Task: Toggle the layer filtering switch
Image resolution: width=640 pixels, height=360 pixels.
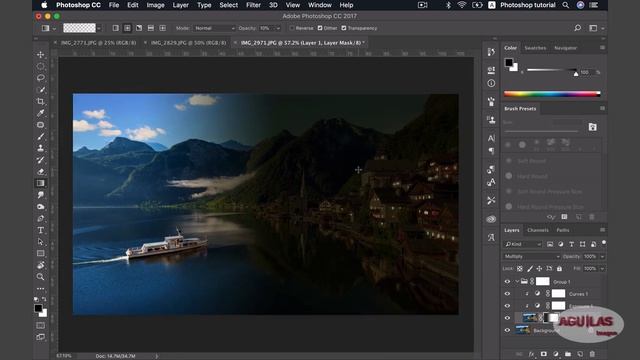Action: [x=604, y=243]
